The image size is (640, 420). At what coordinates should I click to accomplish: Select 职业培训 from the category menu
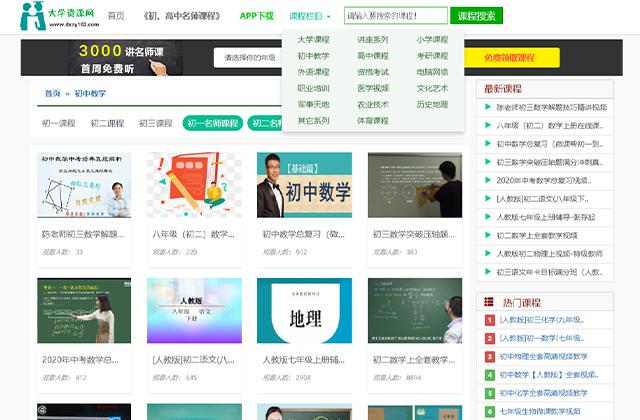pyautogui.click(x=313, y=88)
